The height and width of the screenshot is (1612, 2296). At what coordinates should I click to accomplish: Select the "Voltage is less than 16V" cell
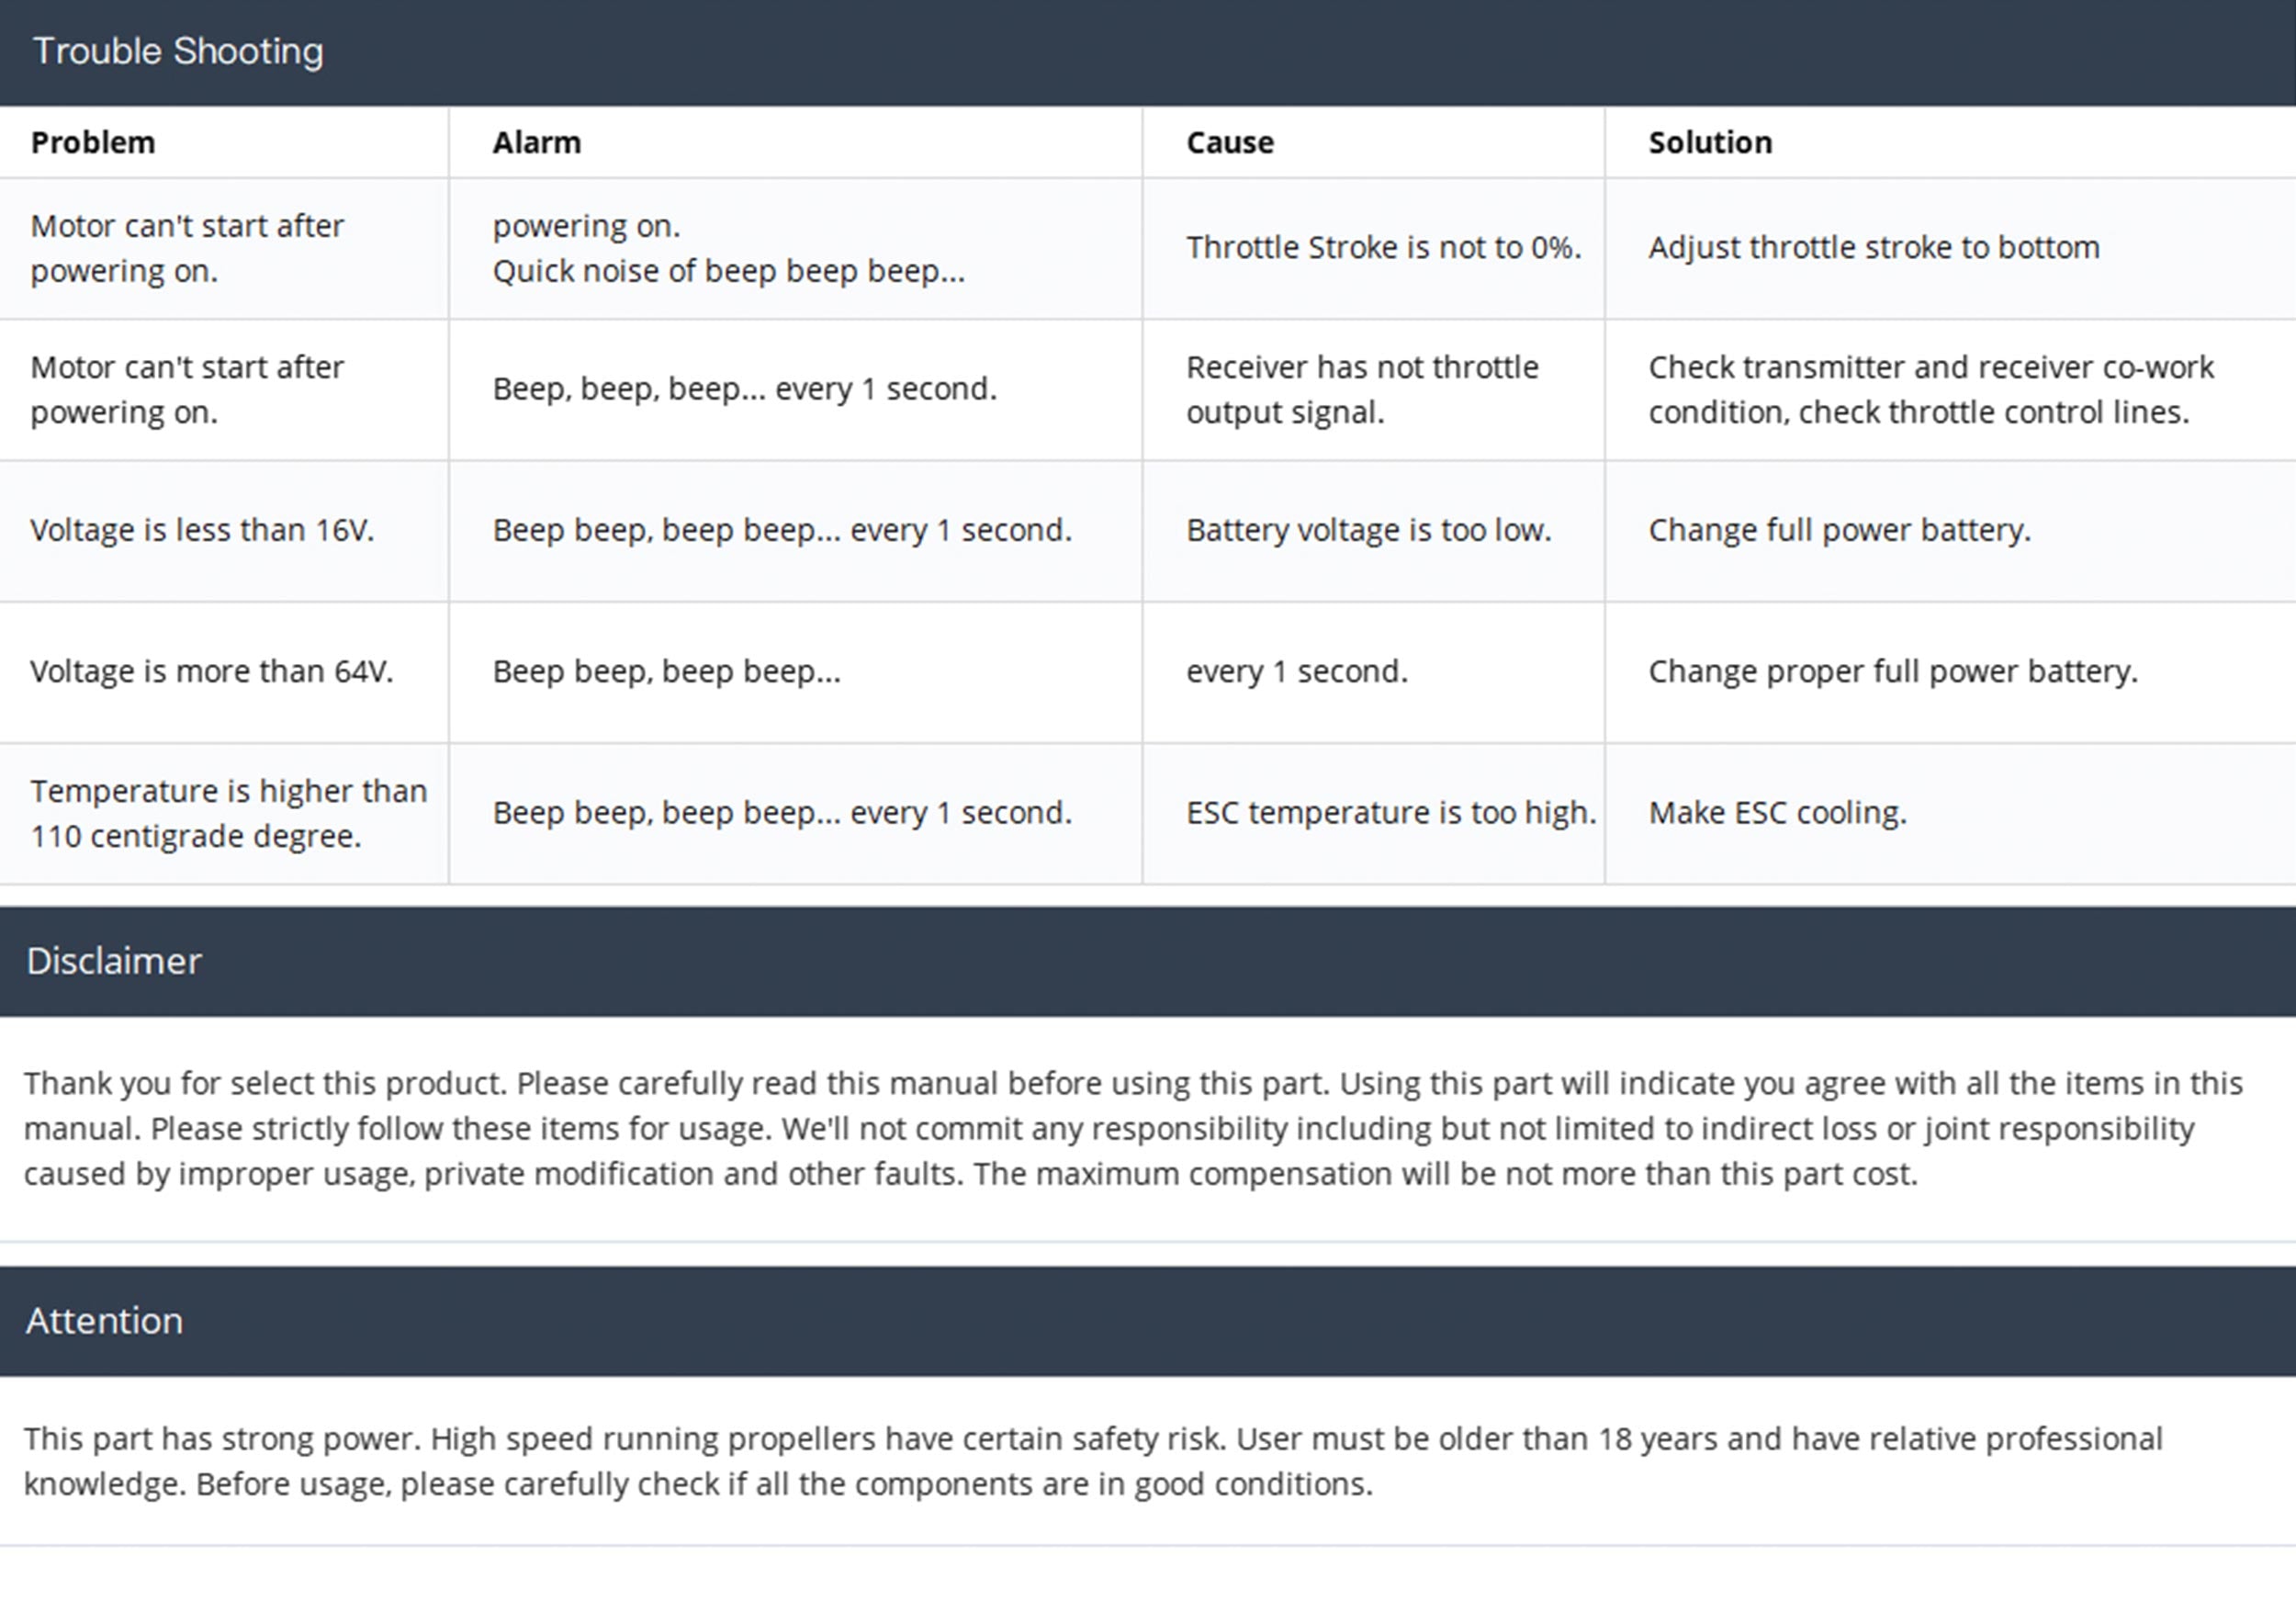(202, 530)
